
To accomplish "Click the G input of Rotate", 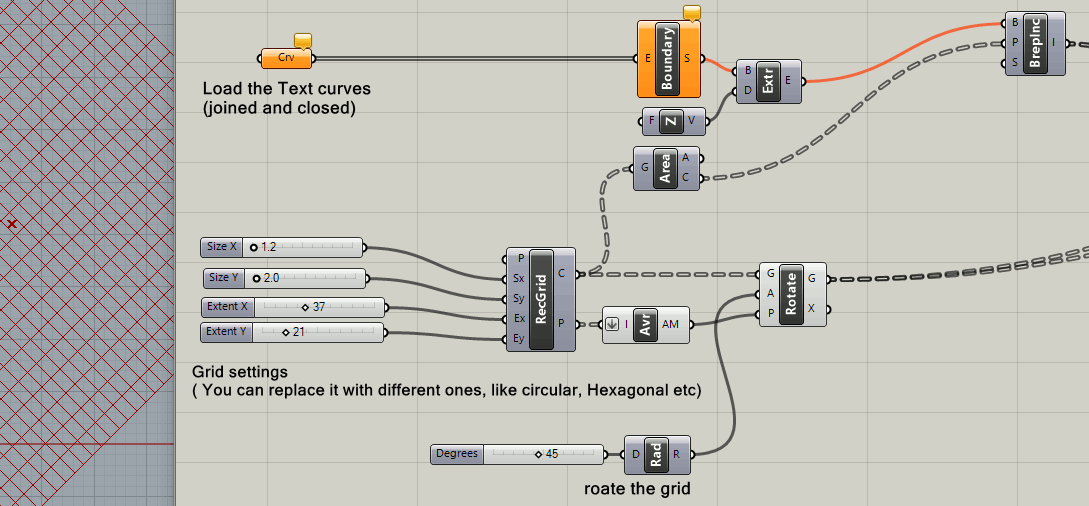I will pyautogui.click(x=771, y=273).
